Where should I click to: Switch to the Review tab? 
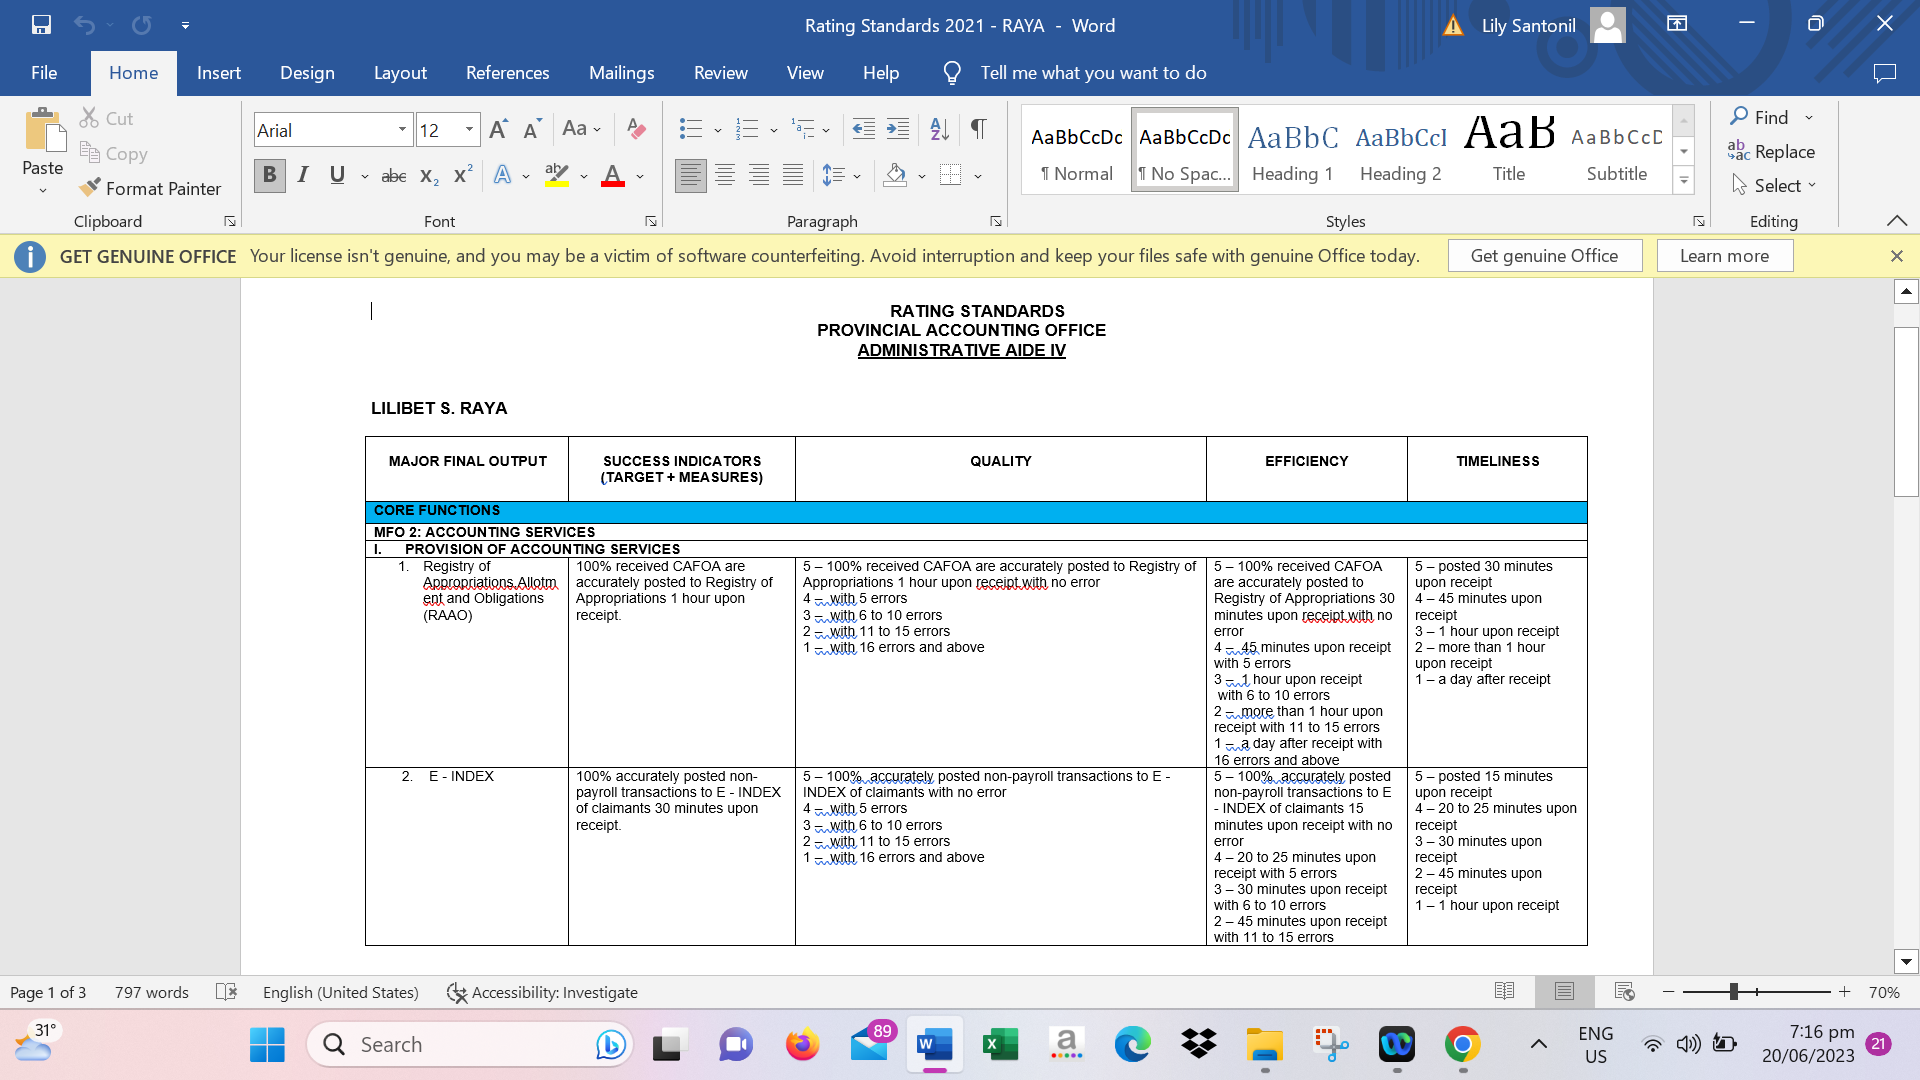click(720, 73)
